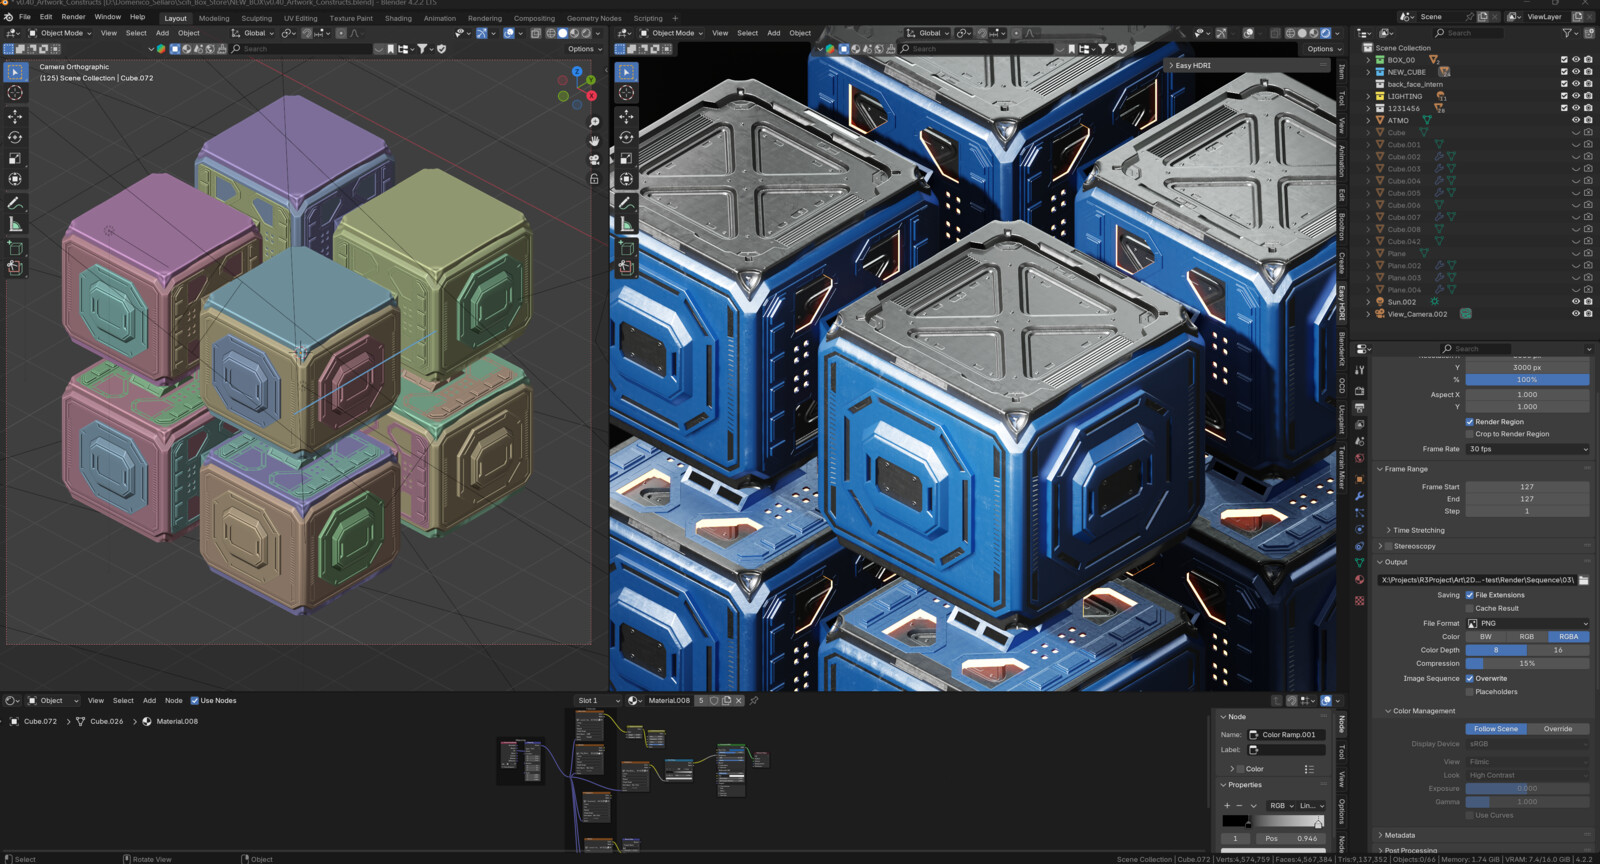Switch to the Geometry Nodes workspace tab

click(x=594, y=18)
